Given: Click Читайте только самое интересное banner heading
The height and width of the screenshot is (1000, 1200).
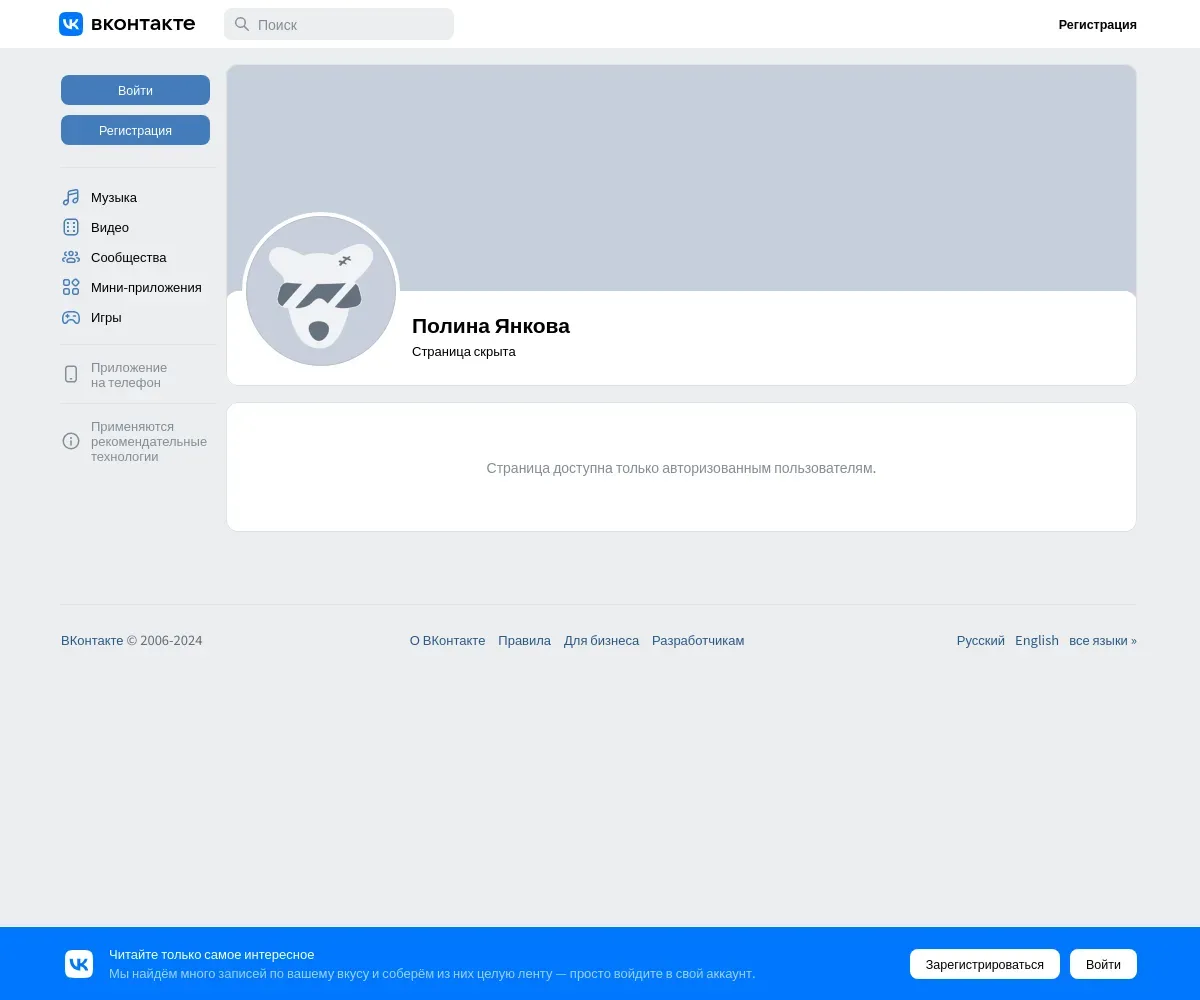Looking at the screenshot, I should click(212, 955).
